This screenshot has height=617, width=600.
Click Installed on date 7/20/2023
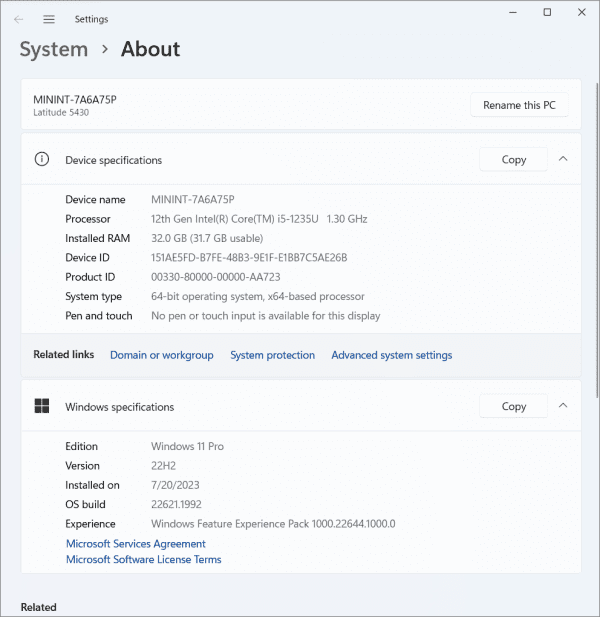(x=175, y=485)
